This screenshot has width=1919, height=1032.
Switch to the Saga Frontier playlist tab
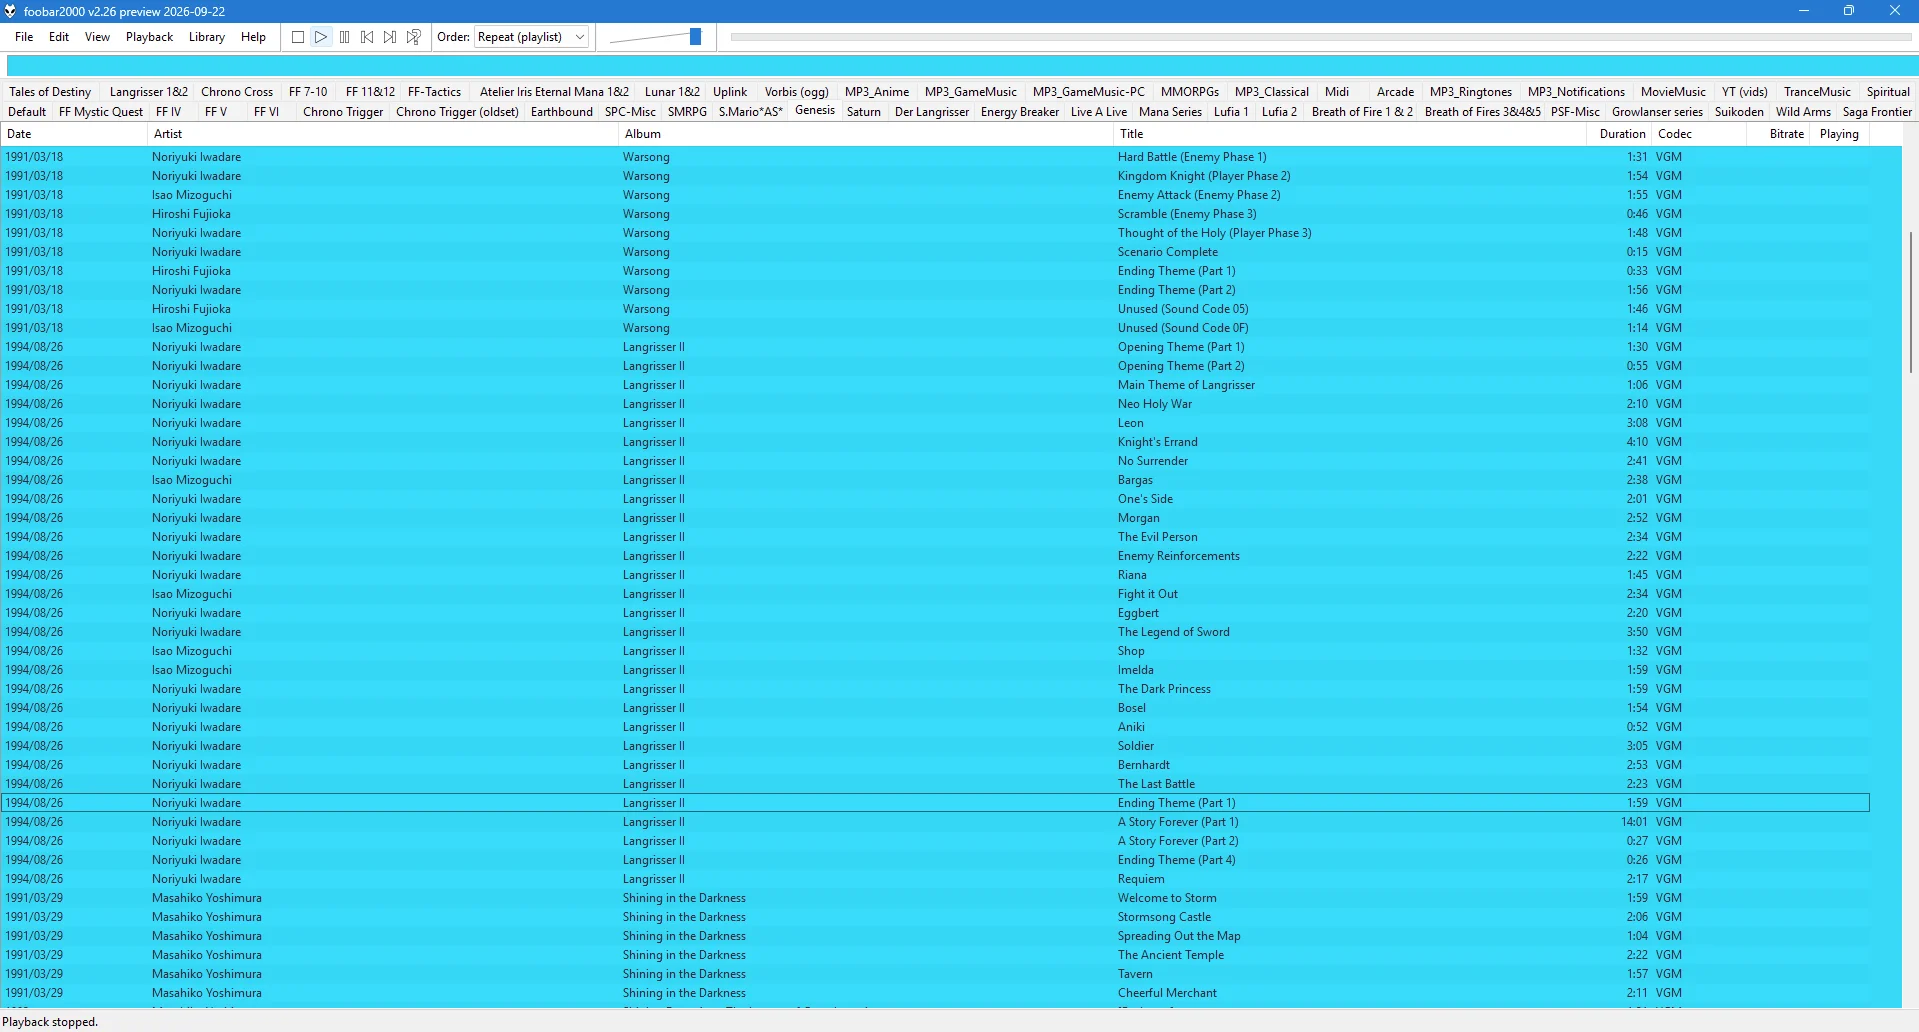1877,112
